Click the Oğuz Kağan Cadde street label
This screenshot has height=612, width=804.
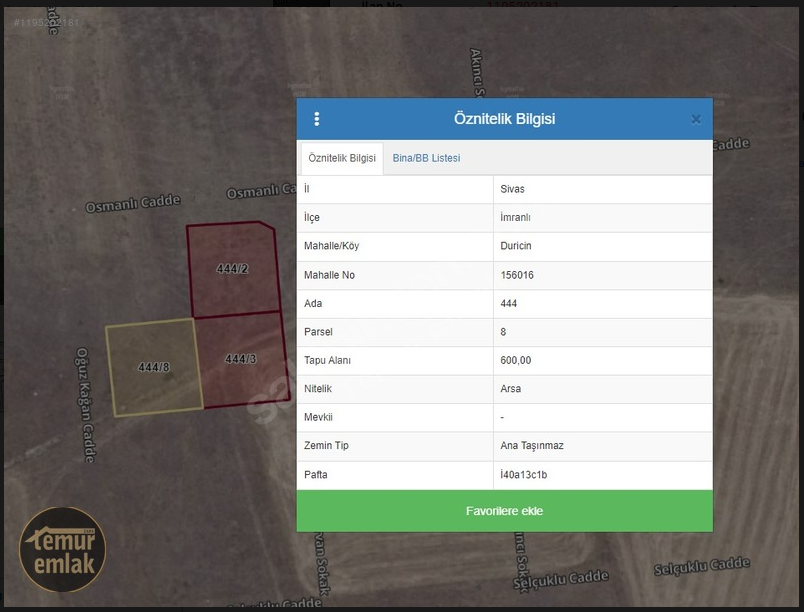[86, 404]
